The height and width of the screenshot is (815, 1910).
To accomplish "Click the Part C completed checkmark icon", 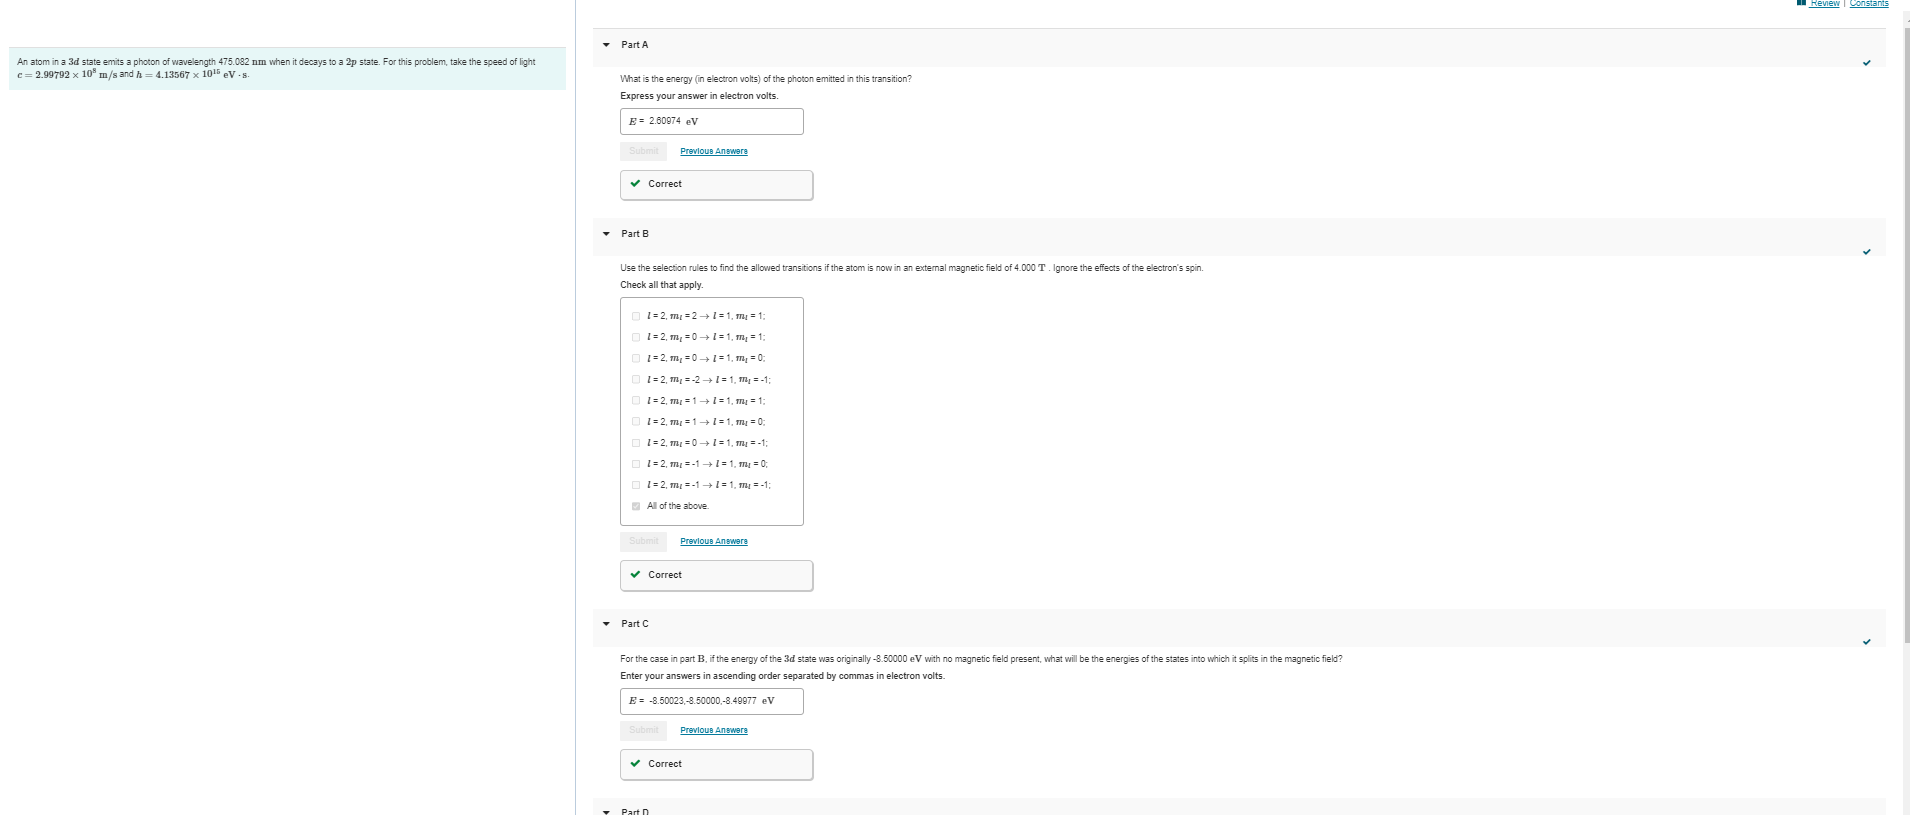I will [1866, 642].
